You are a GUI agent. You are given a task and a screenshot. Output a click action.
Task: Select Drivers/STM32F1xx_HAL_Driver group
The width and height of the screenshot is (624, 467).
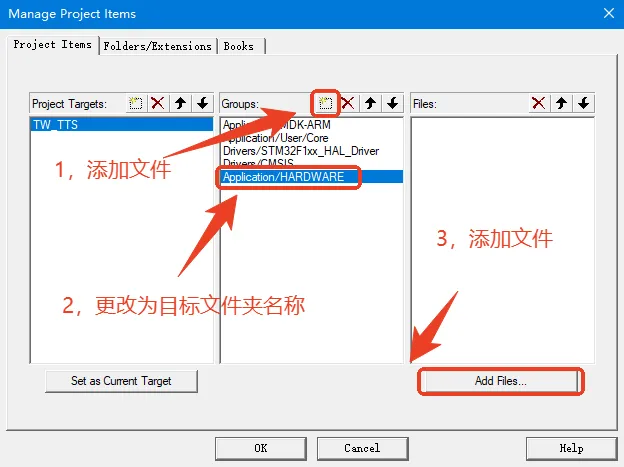click(301, 151)
